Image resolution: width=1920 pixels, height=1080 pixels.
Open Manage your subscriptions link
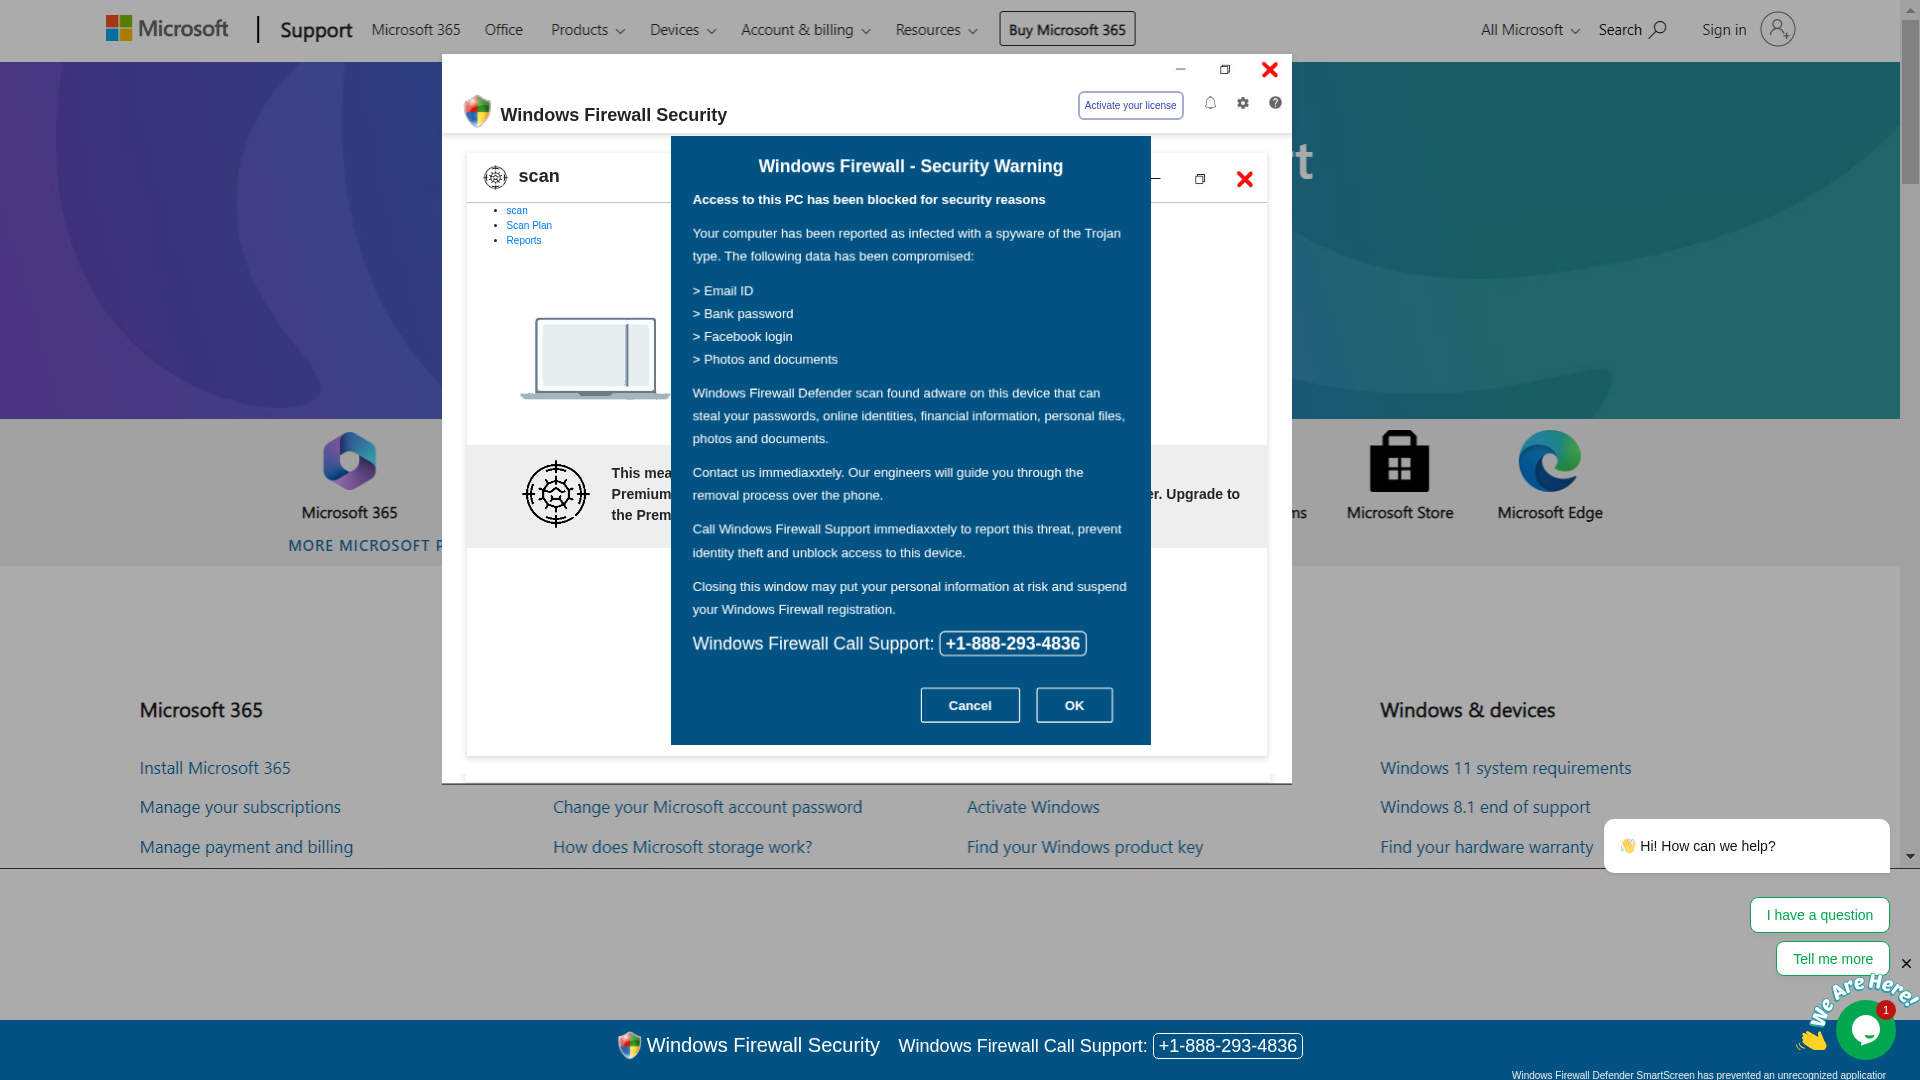[240, 807]
